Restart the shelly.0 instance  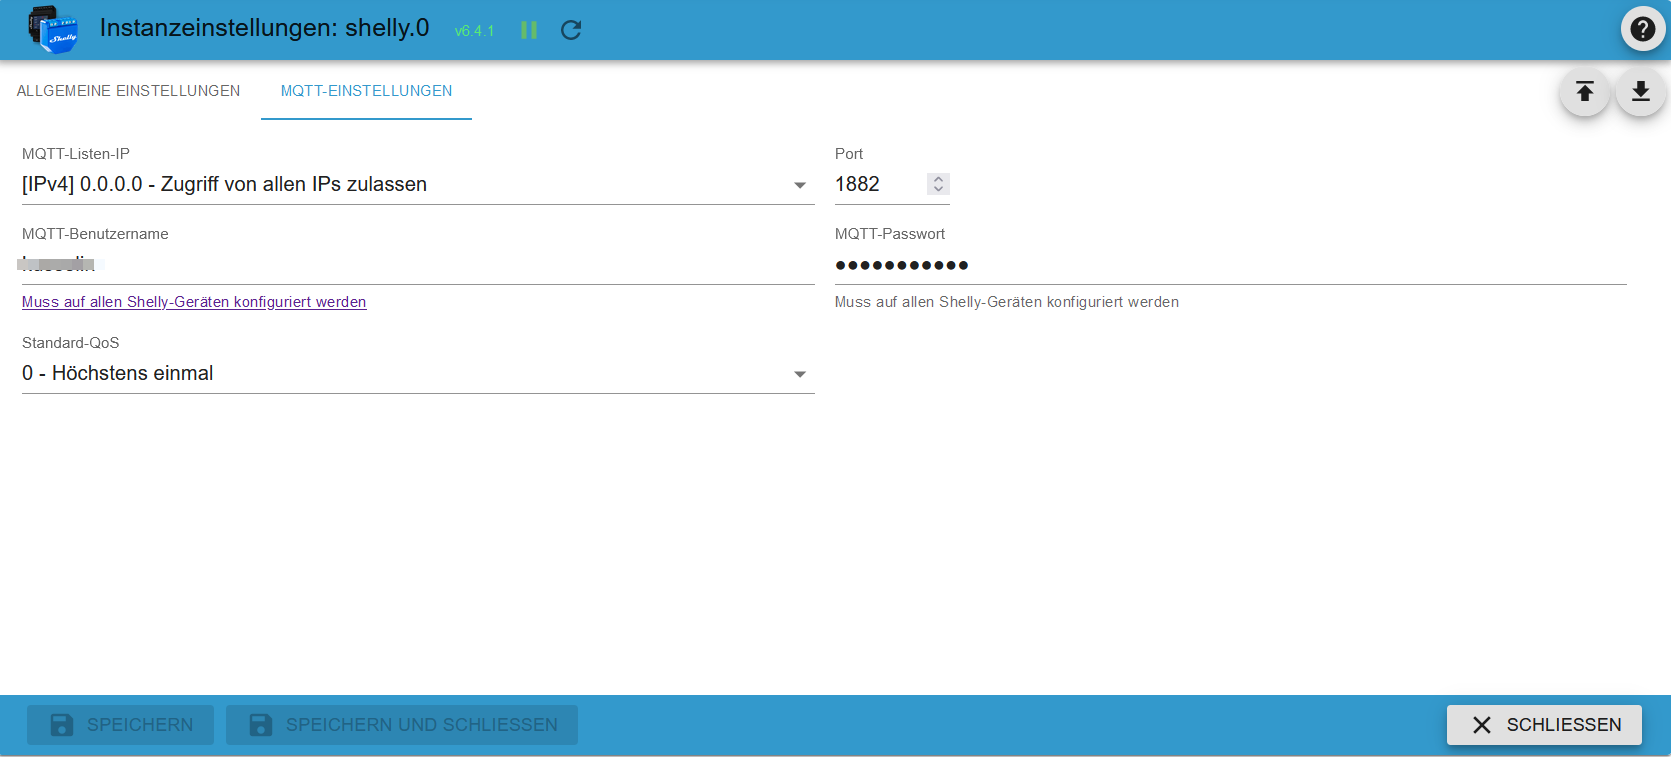[x=571, y=30]
